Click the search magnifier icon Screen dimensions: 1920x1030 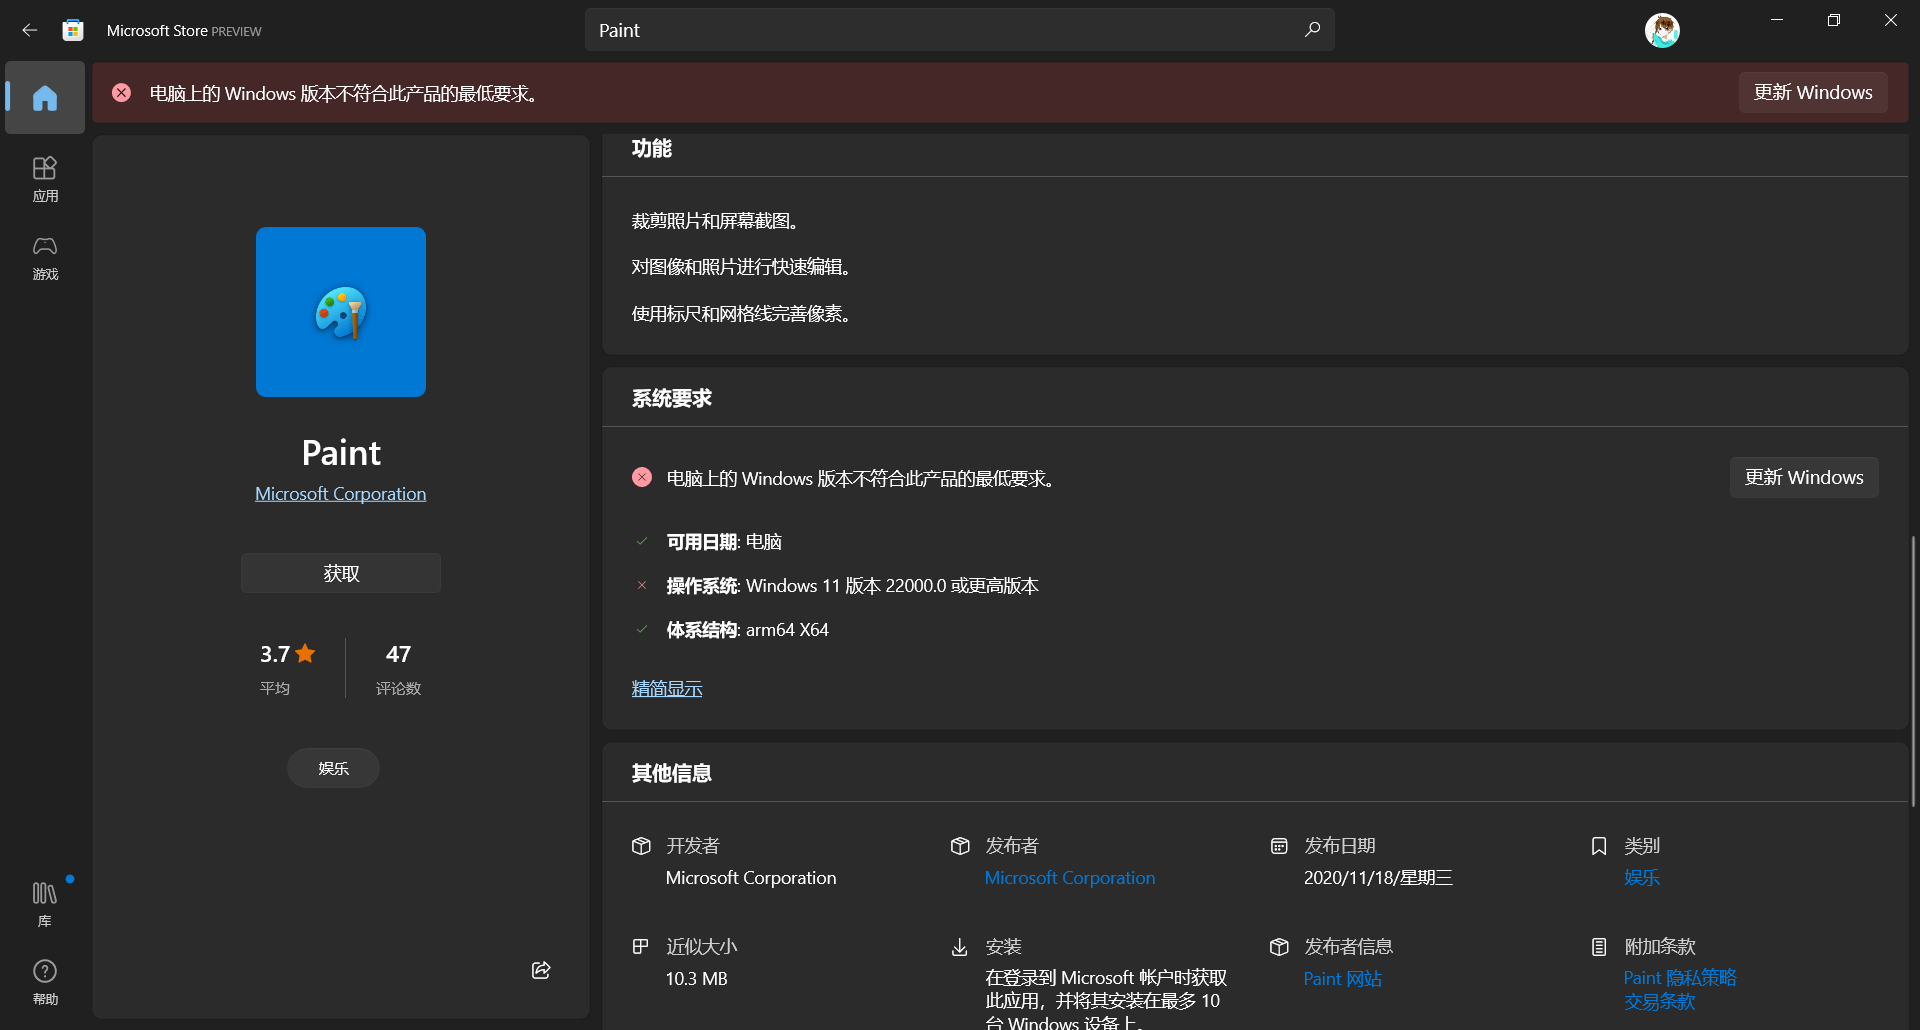pyautogui.click(x=1312, y=30)
